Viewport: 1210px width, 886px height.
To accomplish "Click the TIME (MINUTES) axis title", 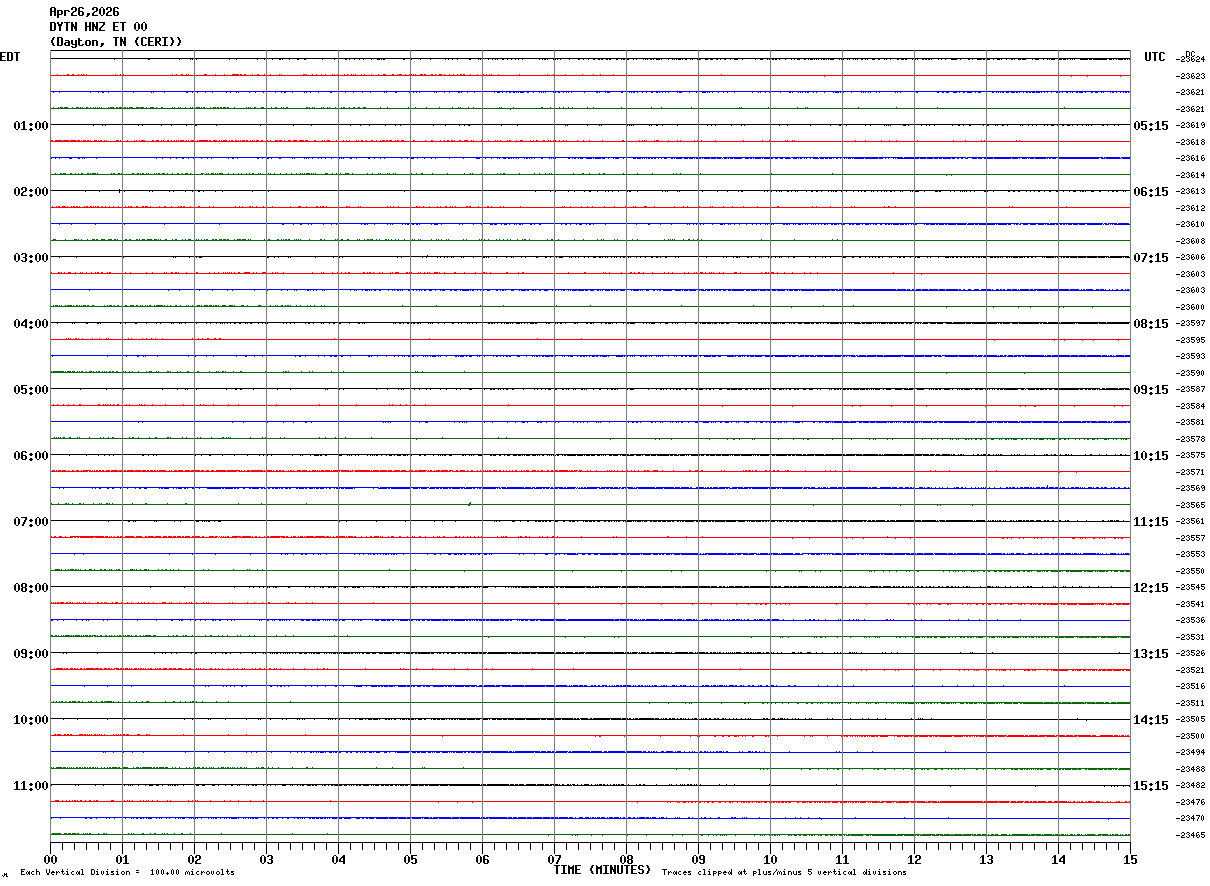I will pyautogui.click(x=602, y=870).
